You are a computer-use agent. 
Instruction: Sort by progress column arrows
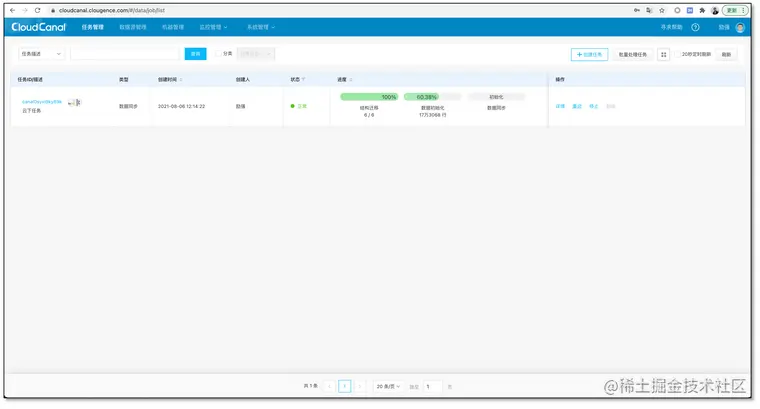[350, 79]
